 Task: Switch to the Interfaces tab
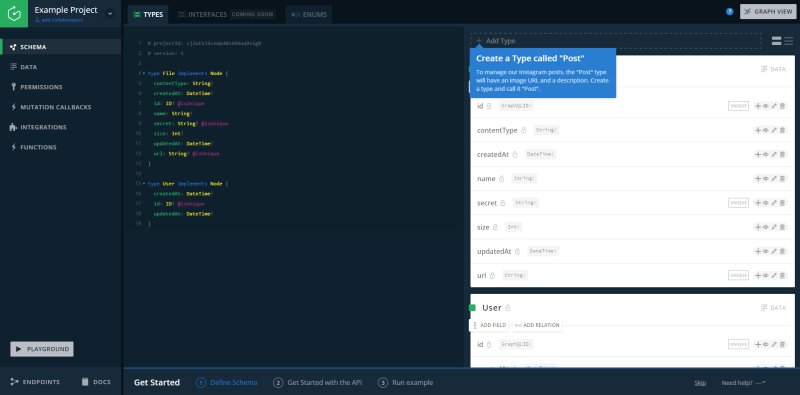pyautogui.click(x=226, y=15)
